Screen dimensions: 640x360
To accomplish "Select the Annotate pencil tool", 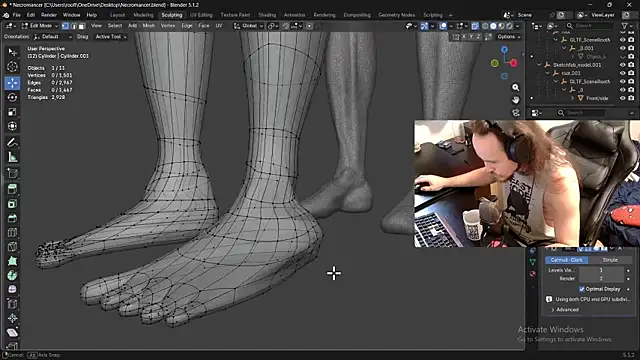I will (x=12, y=142).
